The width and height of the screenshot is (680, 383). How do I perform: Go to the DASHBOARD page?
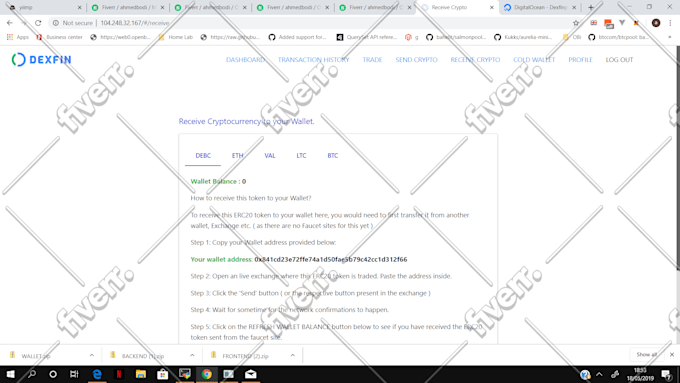245,60
